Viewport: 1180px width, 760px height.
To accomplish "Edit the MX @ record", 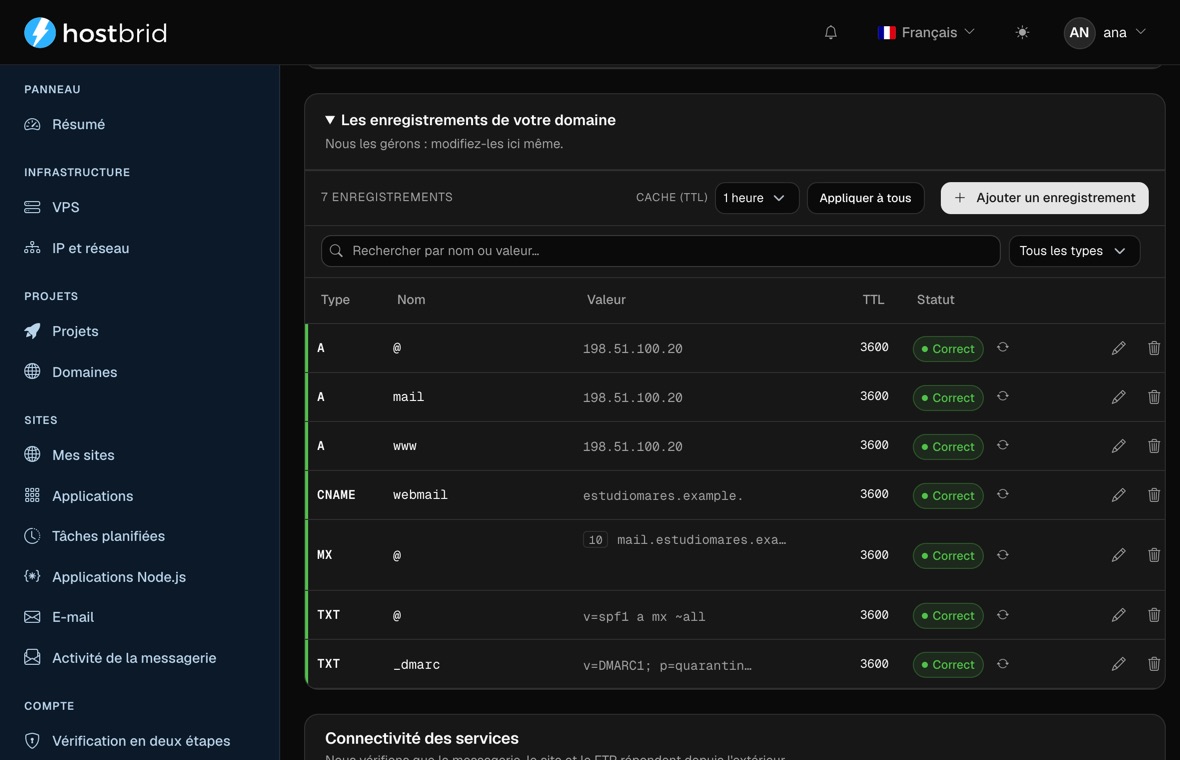I will click(x=1118, y=555).
